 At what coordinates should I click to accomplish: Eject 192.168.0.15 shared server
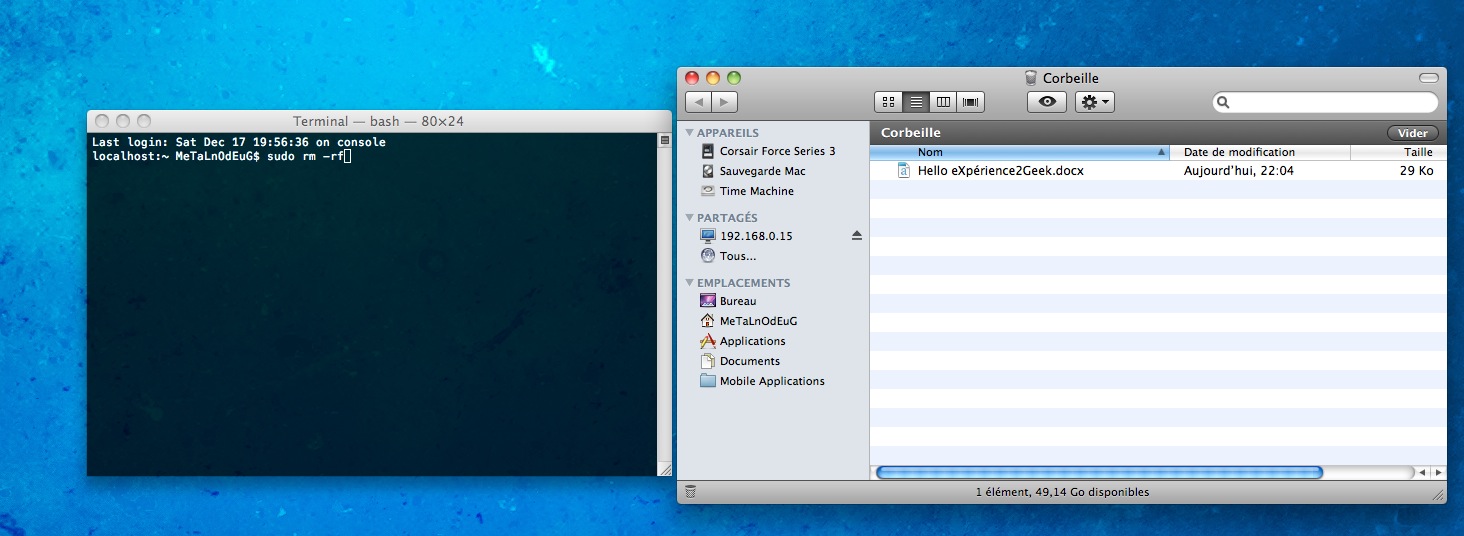pyautogui.click(x=856, y=236)
